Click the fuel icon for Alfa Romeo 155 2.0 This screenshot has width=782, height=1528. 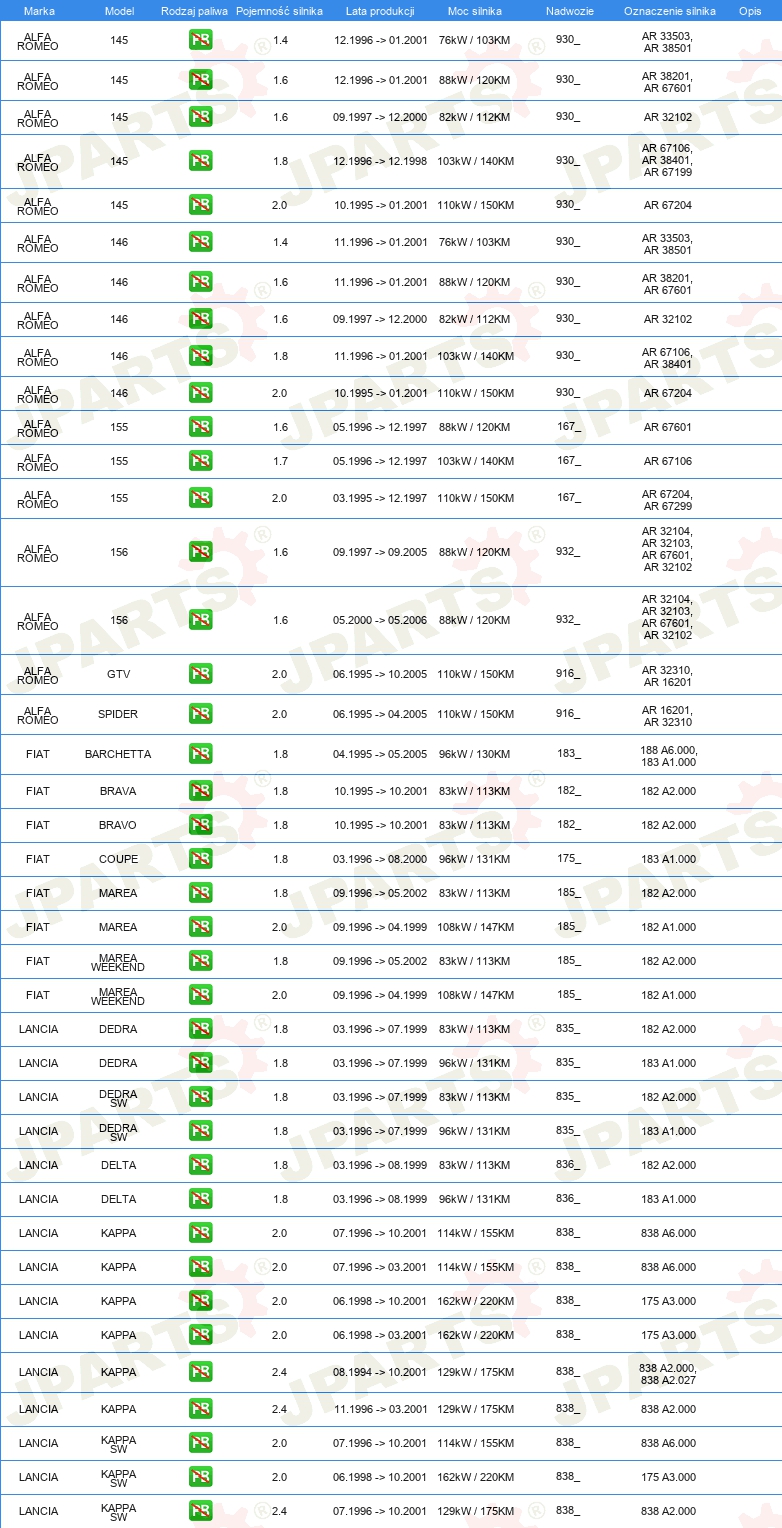[200, 497]
